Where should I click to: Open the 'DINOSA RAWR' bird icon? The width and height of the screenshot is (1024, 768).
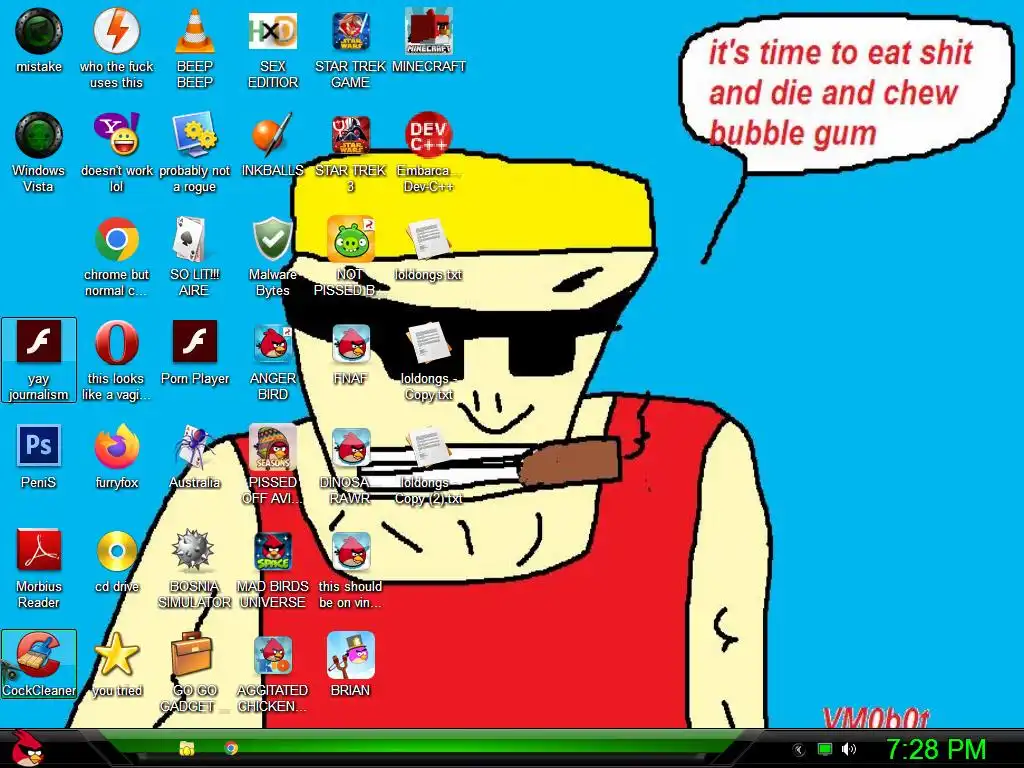point(351,447)
